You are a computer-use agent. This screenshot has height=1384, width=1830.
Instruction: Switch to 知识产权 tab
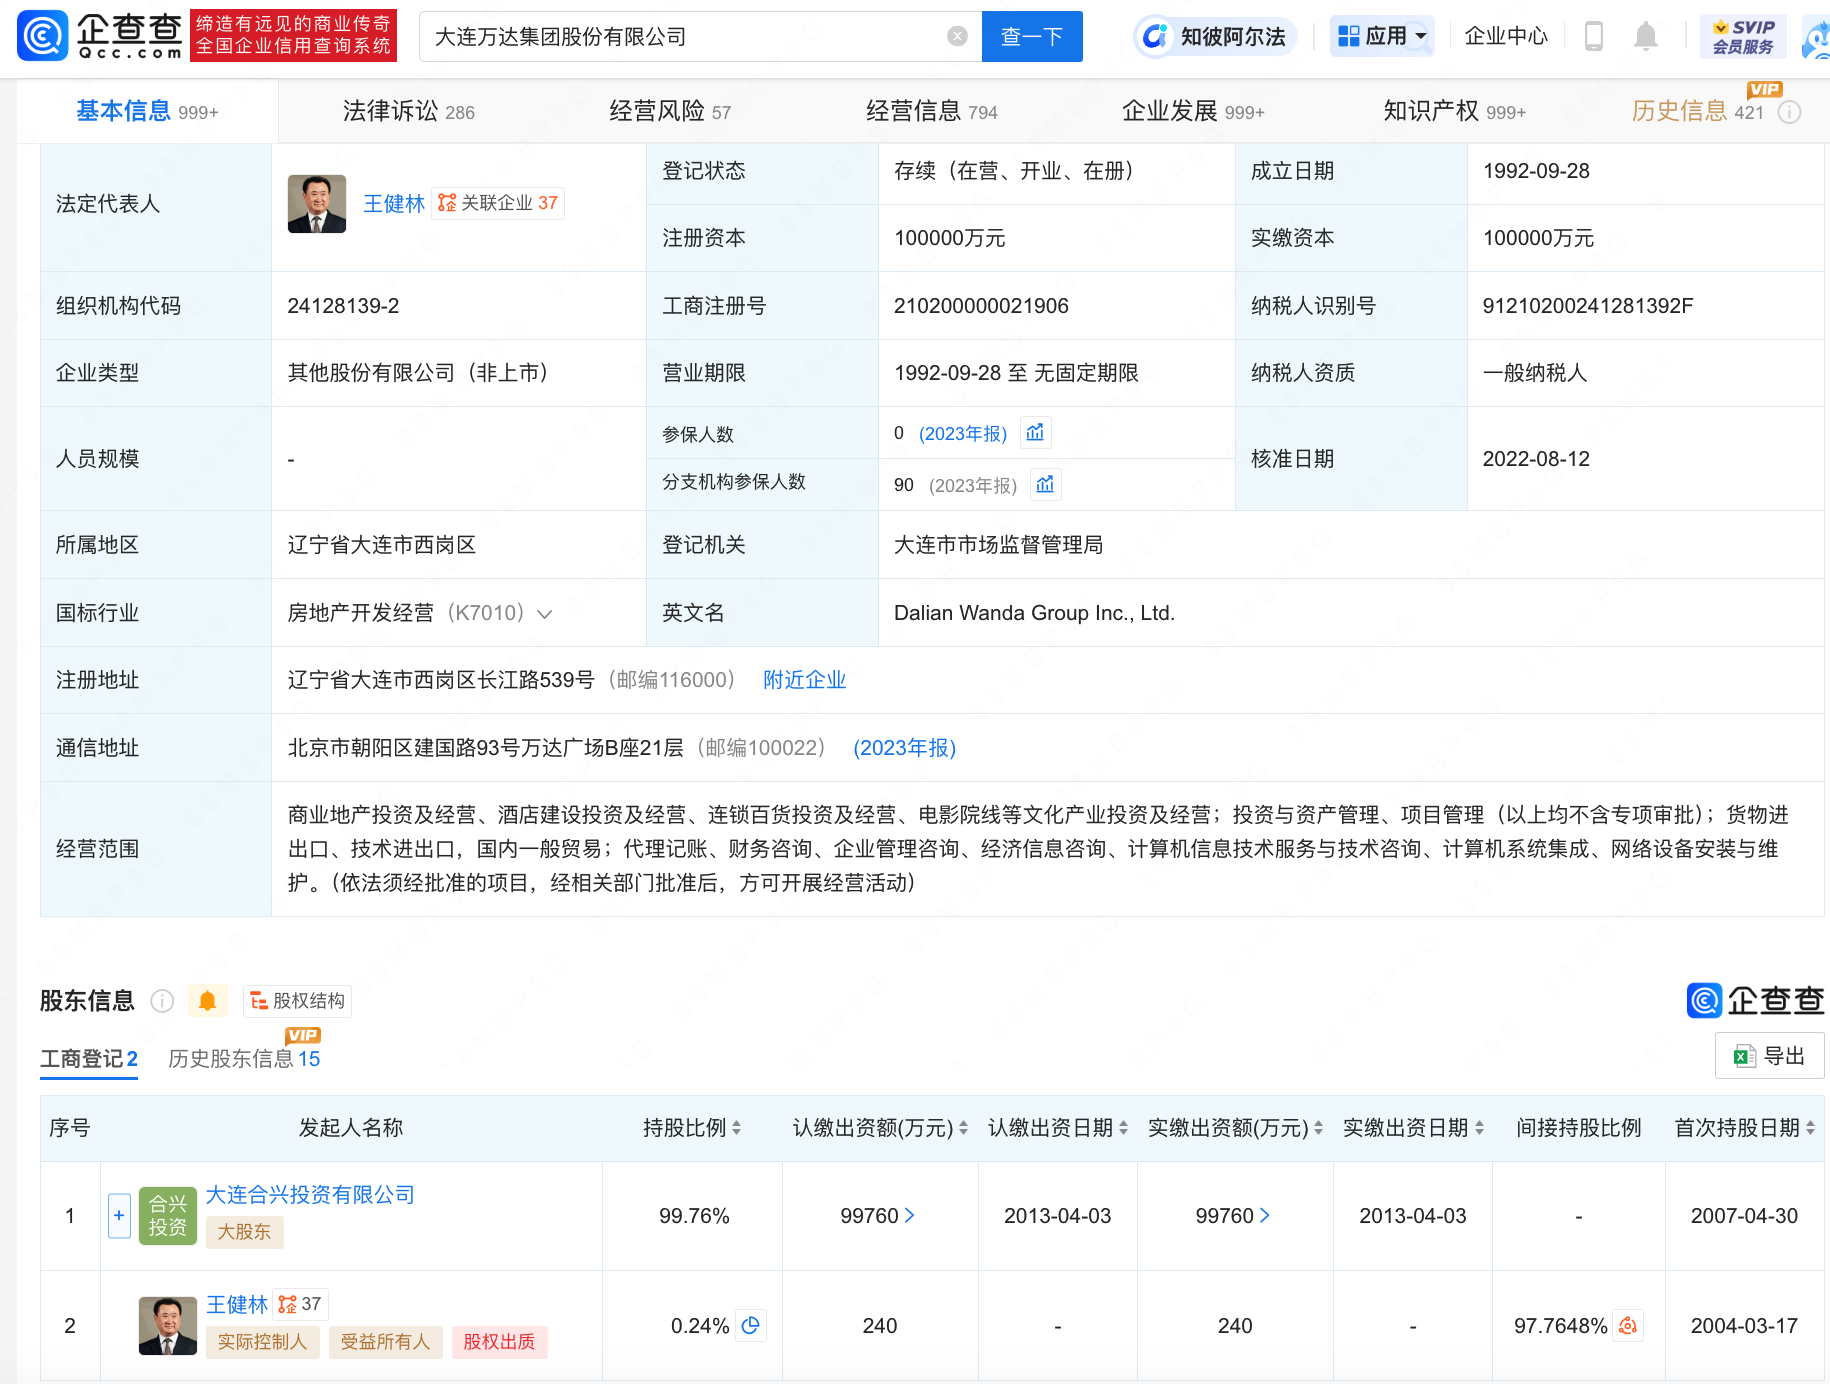(1454, 111)
